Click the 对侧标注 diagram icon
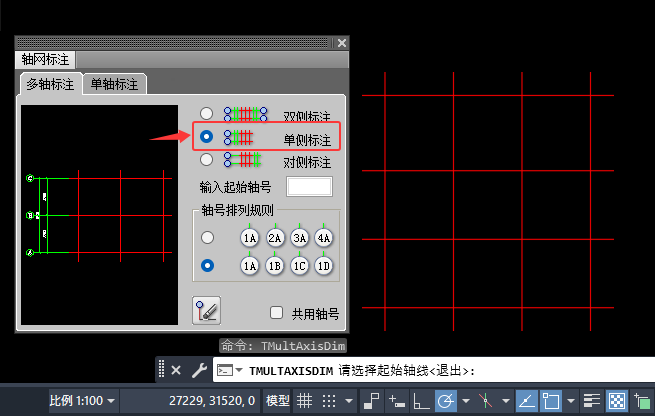The image size is (655, 416). [x=242, y=160]
